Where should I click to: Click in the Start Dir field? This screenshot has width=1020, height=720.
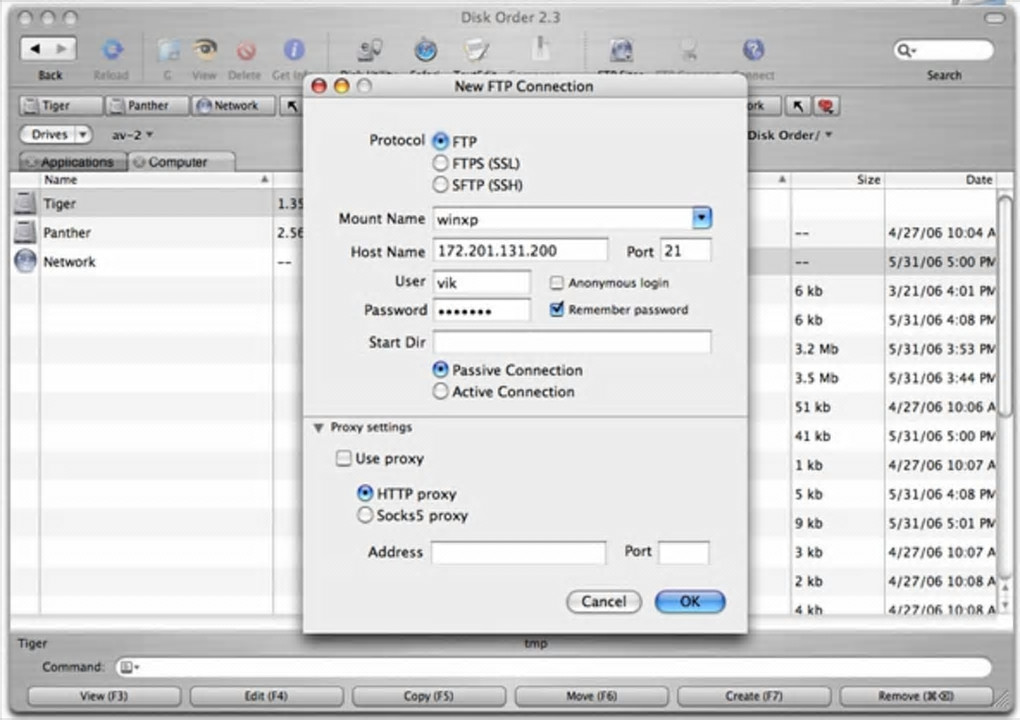click(572, 342)
